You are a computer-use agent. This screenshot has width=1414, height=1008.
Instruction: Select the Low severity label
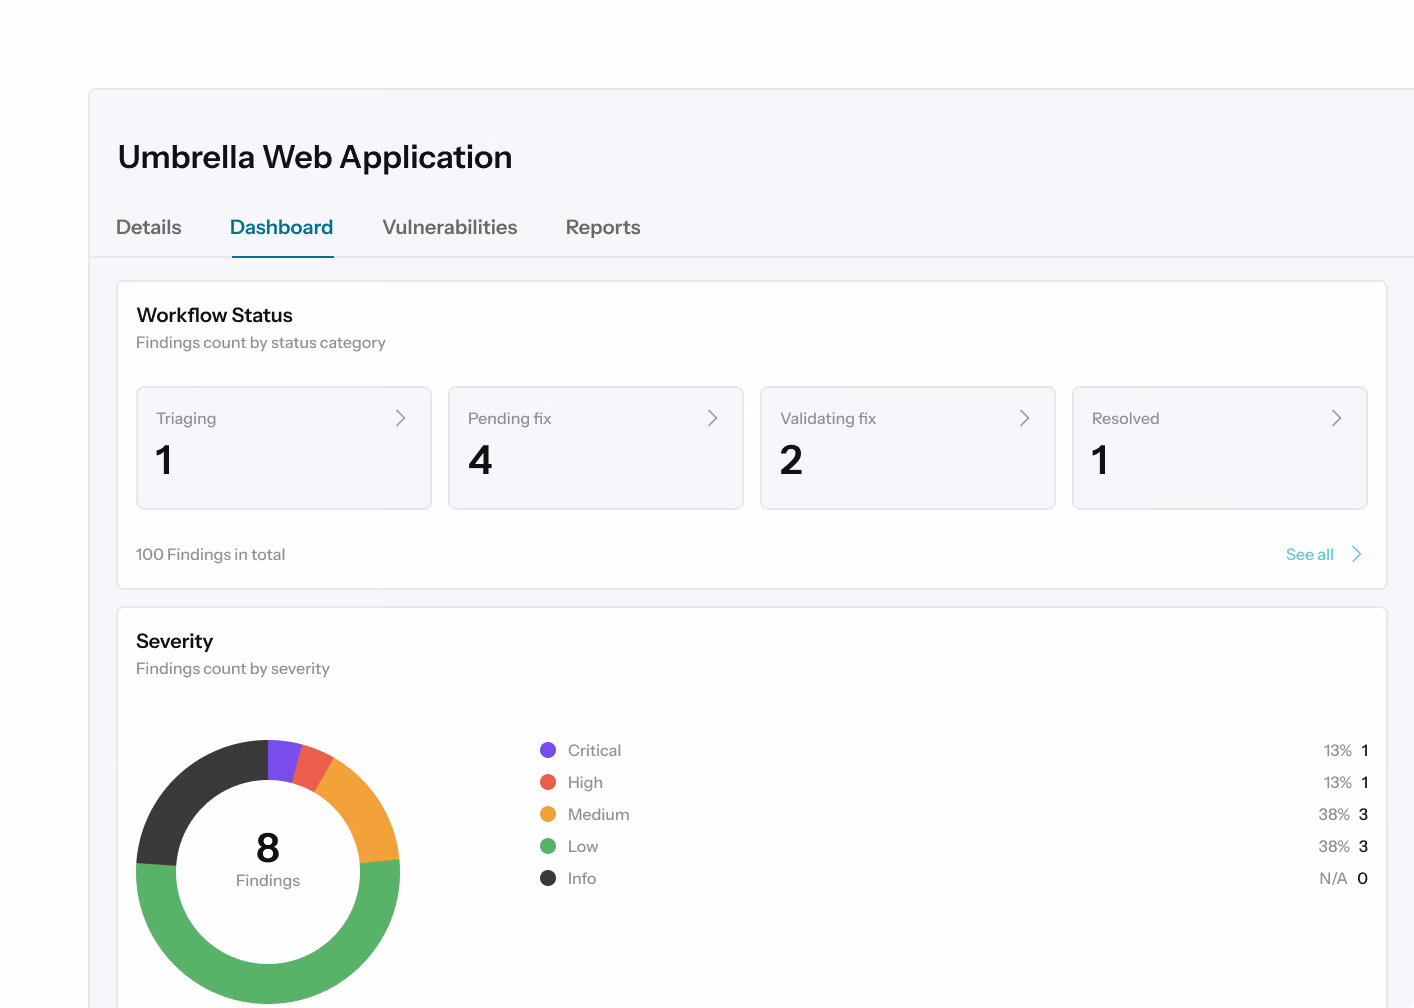583,846
